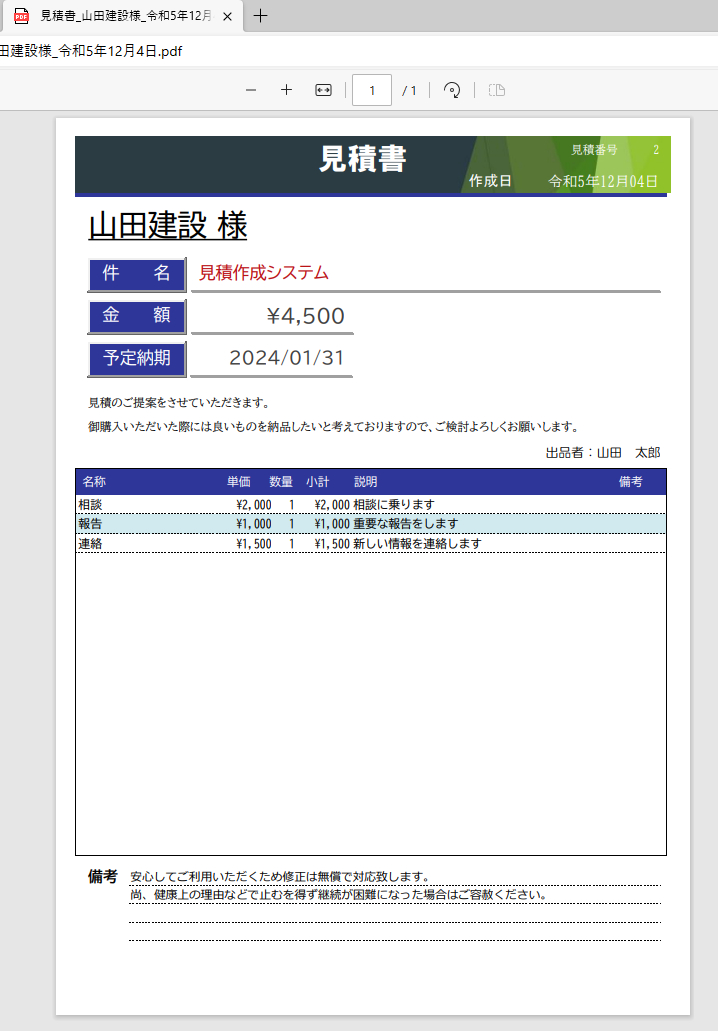Click the 名称 column header
Viewport: 718px width, 1031px height.
click(94, 482)
